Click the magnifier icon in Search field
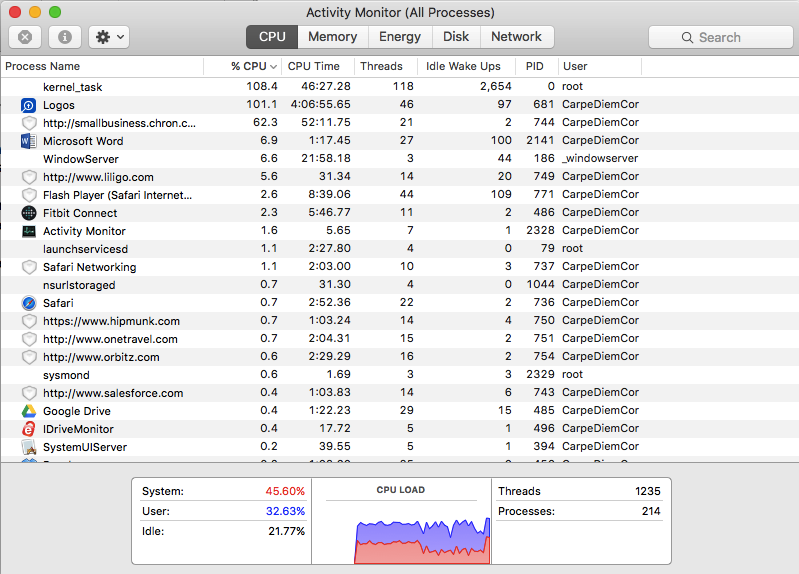 [x=687, y=38]
